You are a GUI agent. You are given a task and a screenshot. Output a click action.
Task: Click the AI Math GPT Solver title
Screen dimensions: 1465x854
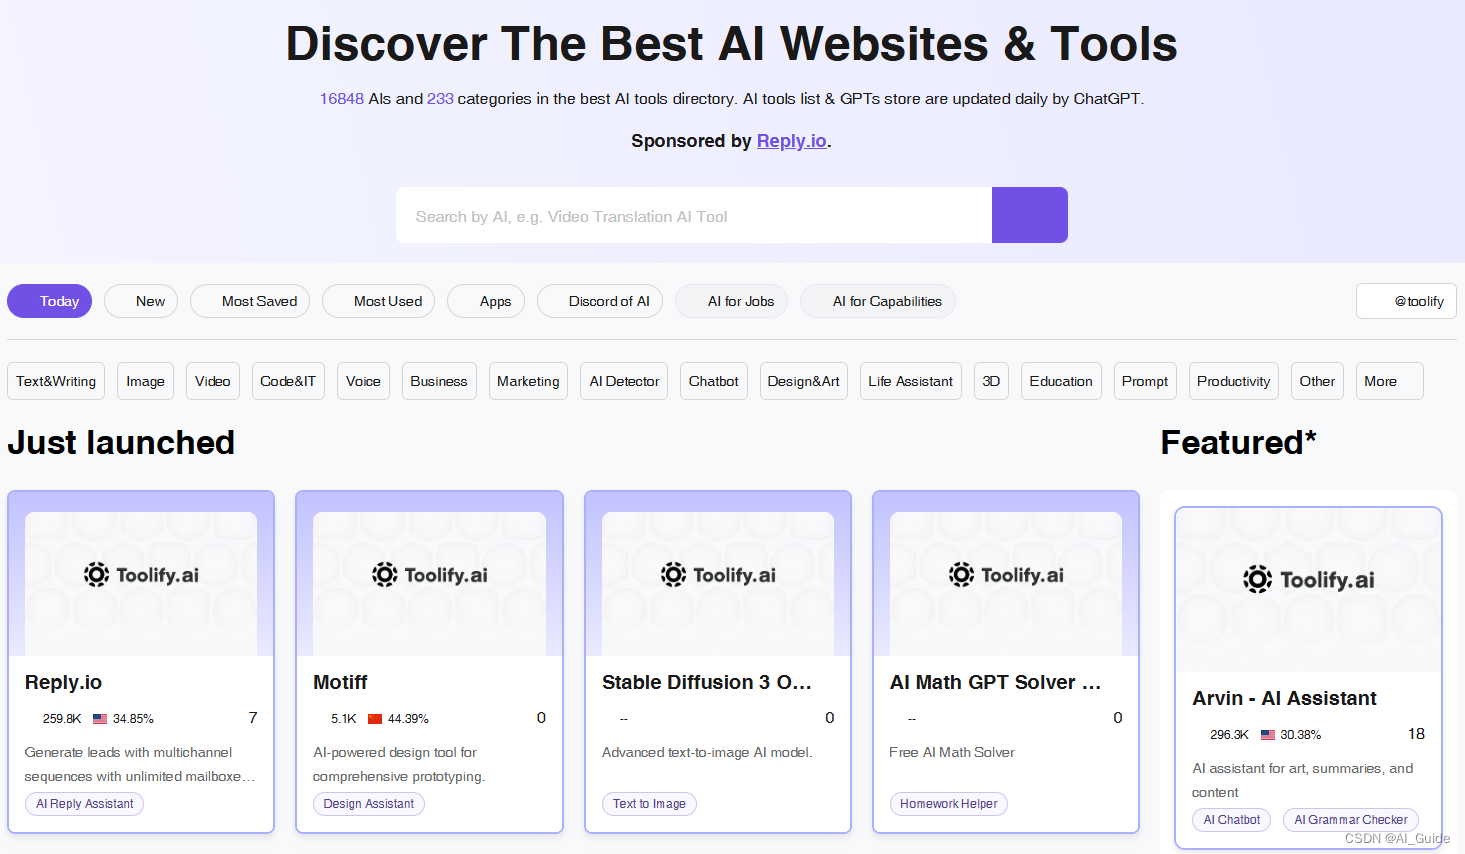click(995, 682)
